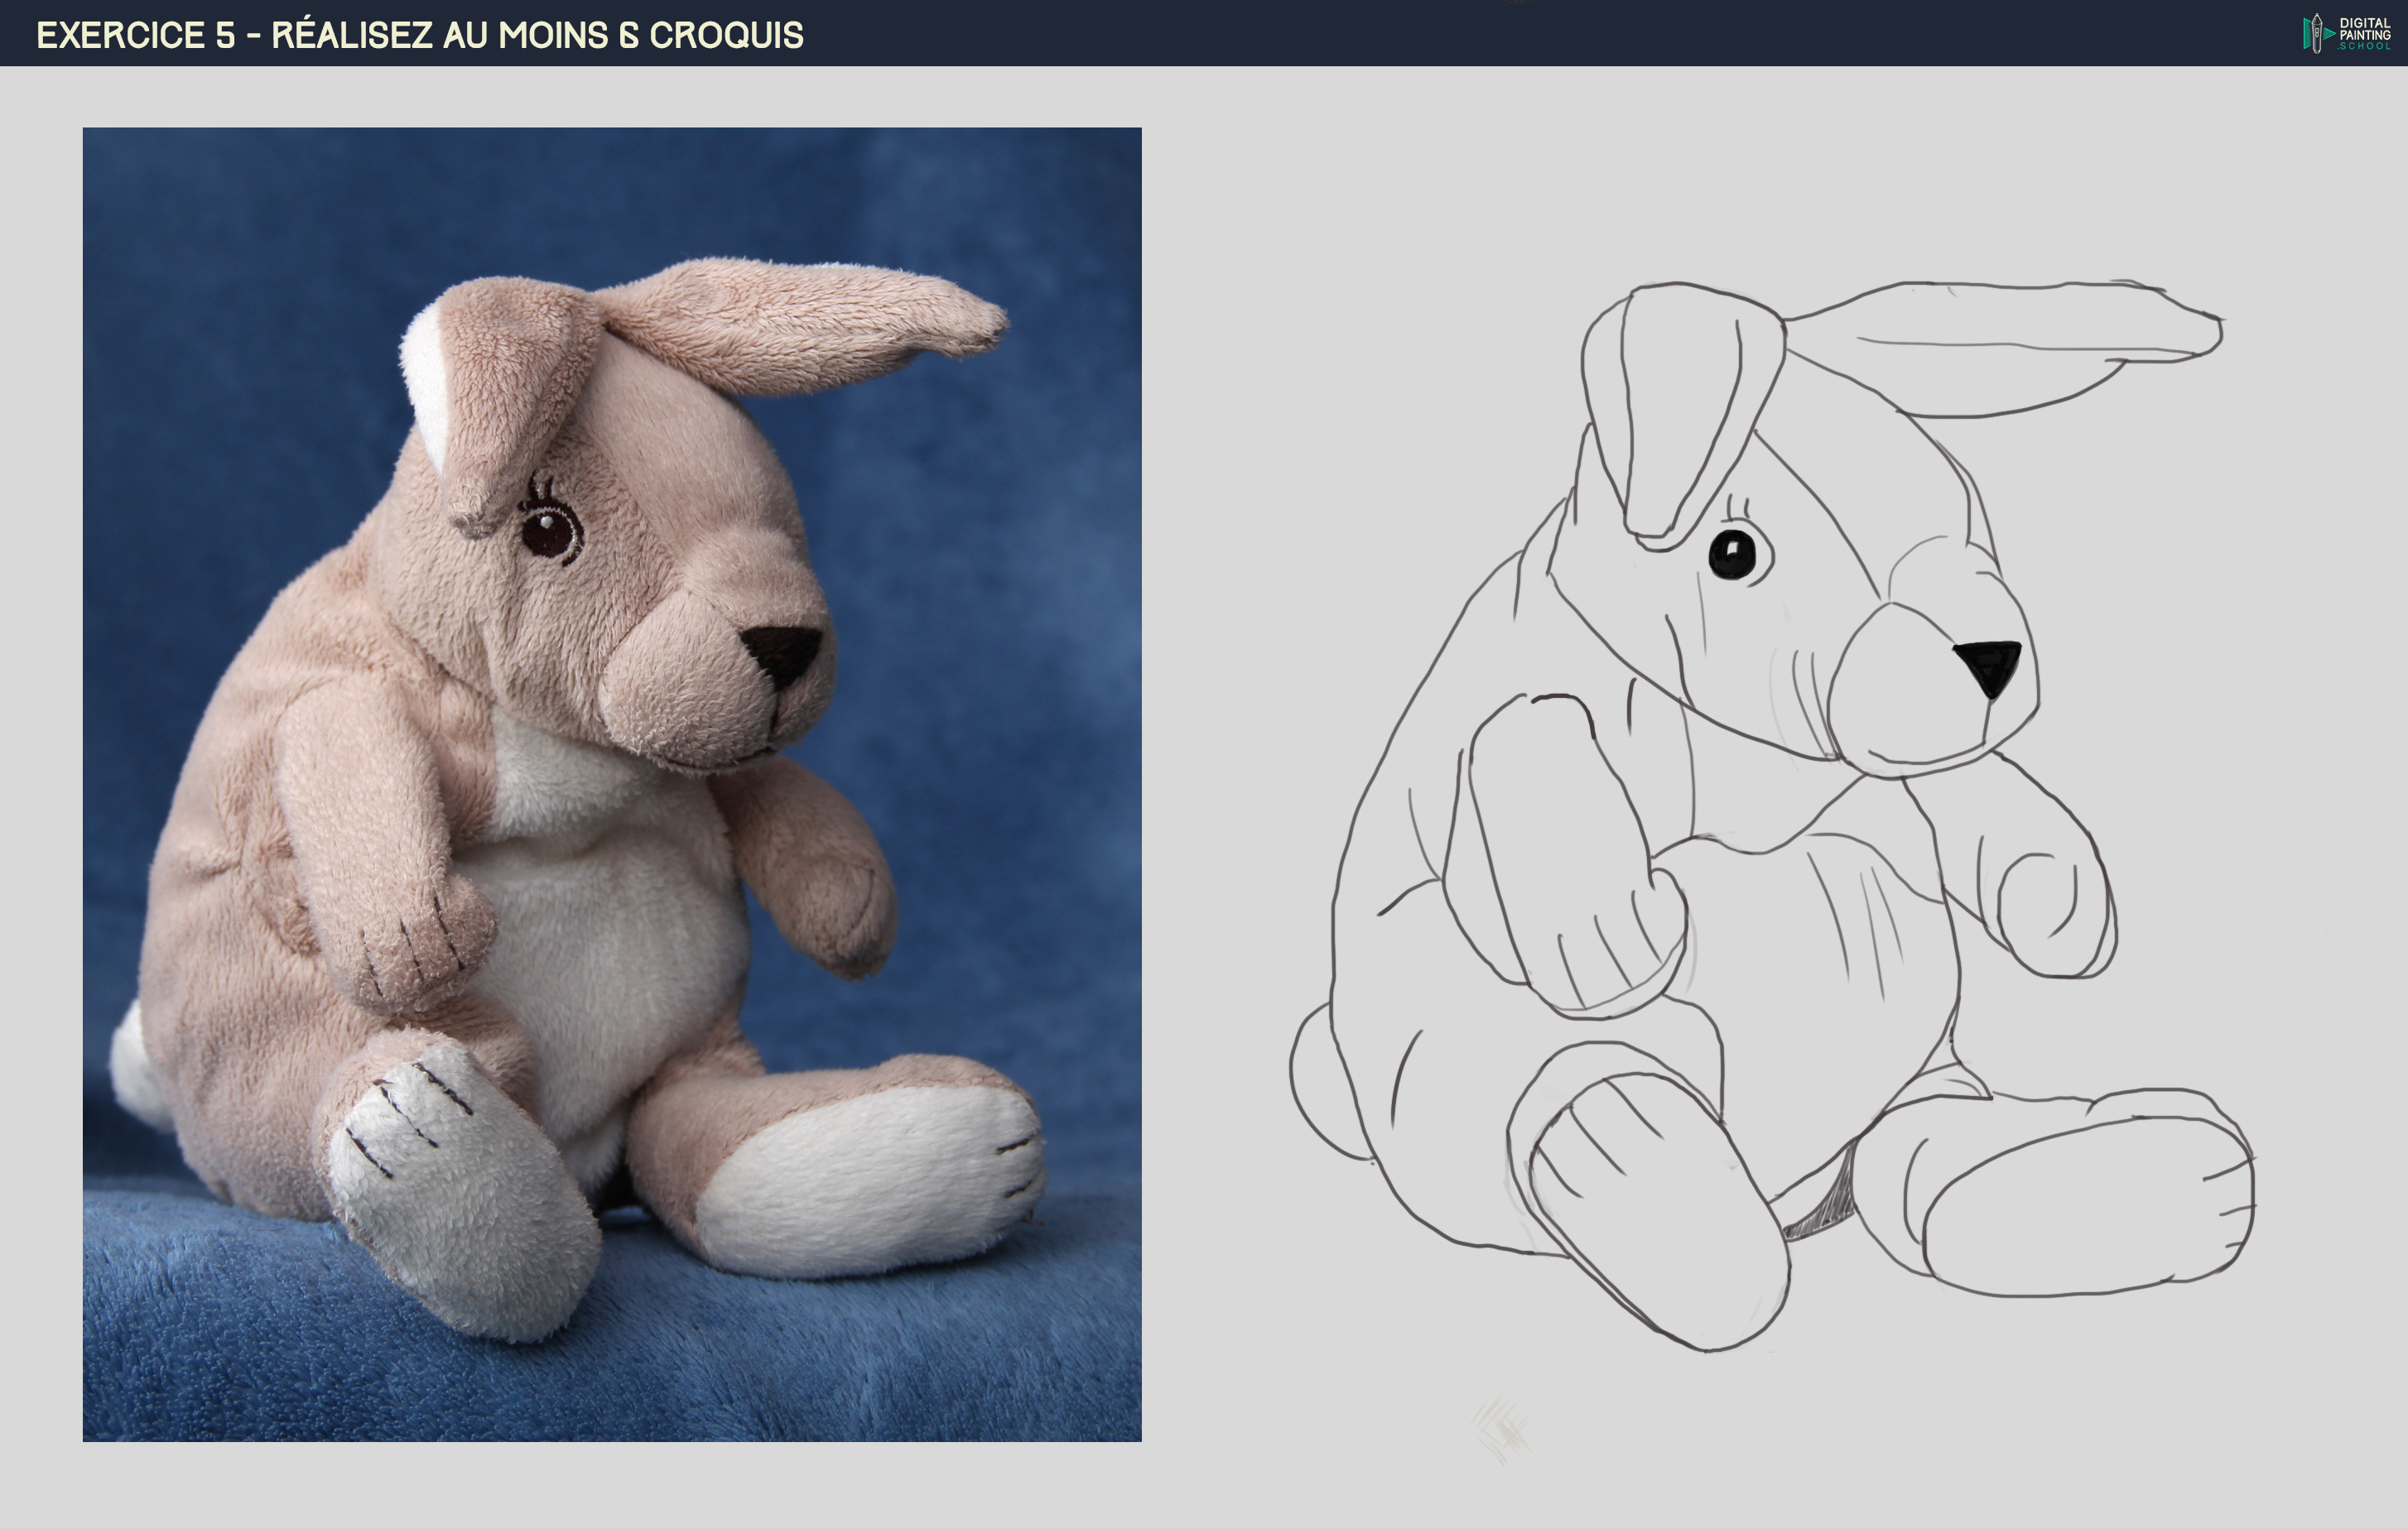Expand the sketch panel on the right
Image resolution: width=2408 pixels, height=1529 pixels.
1800,800
